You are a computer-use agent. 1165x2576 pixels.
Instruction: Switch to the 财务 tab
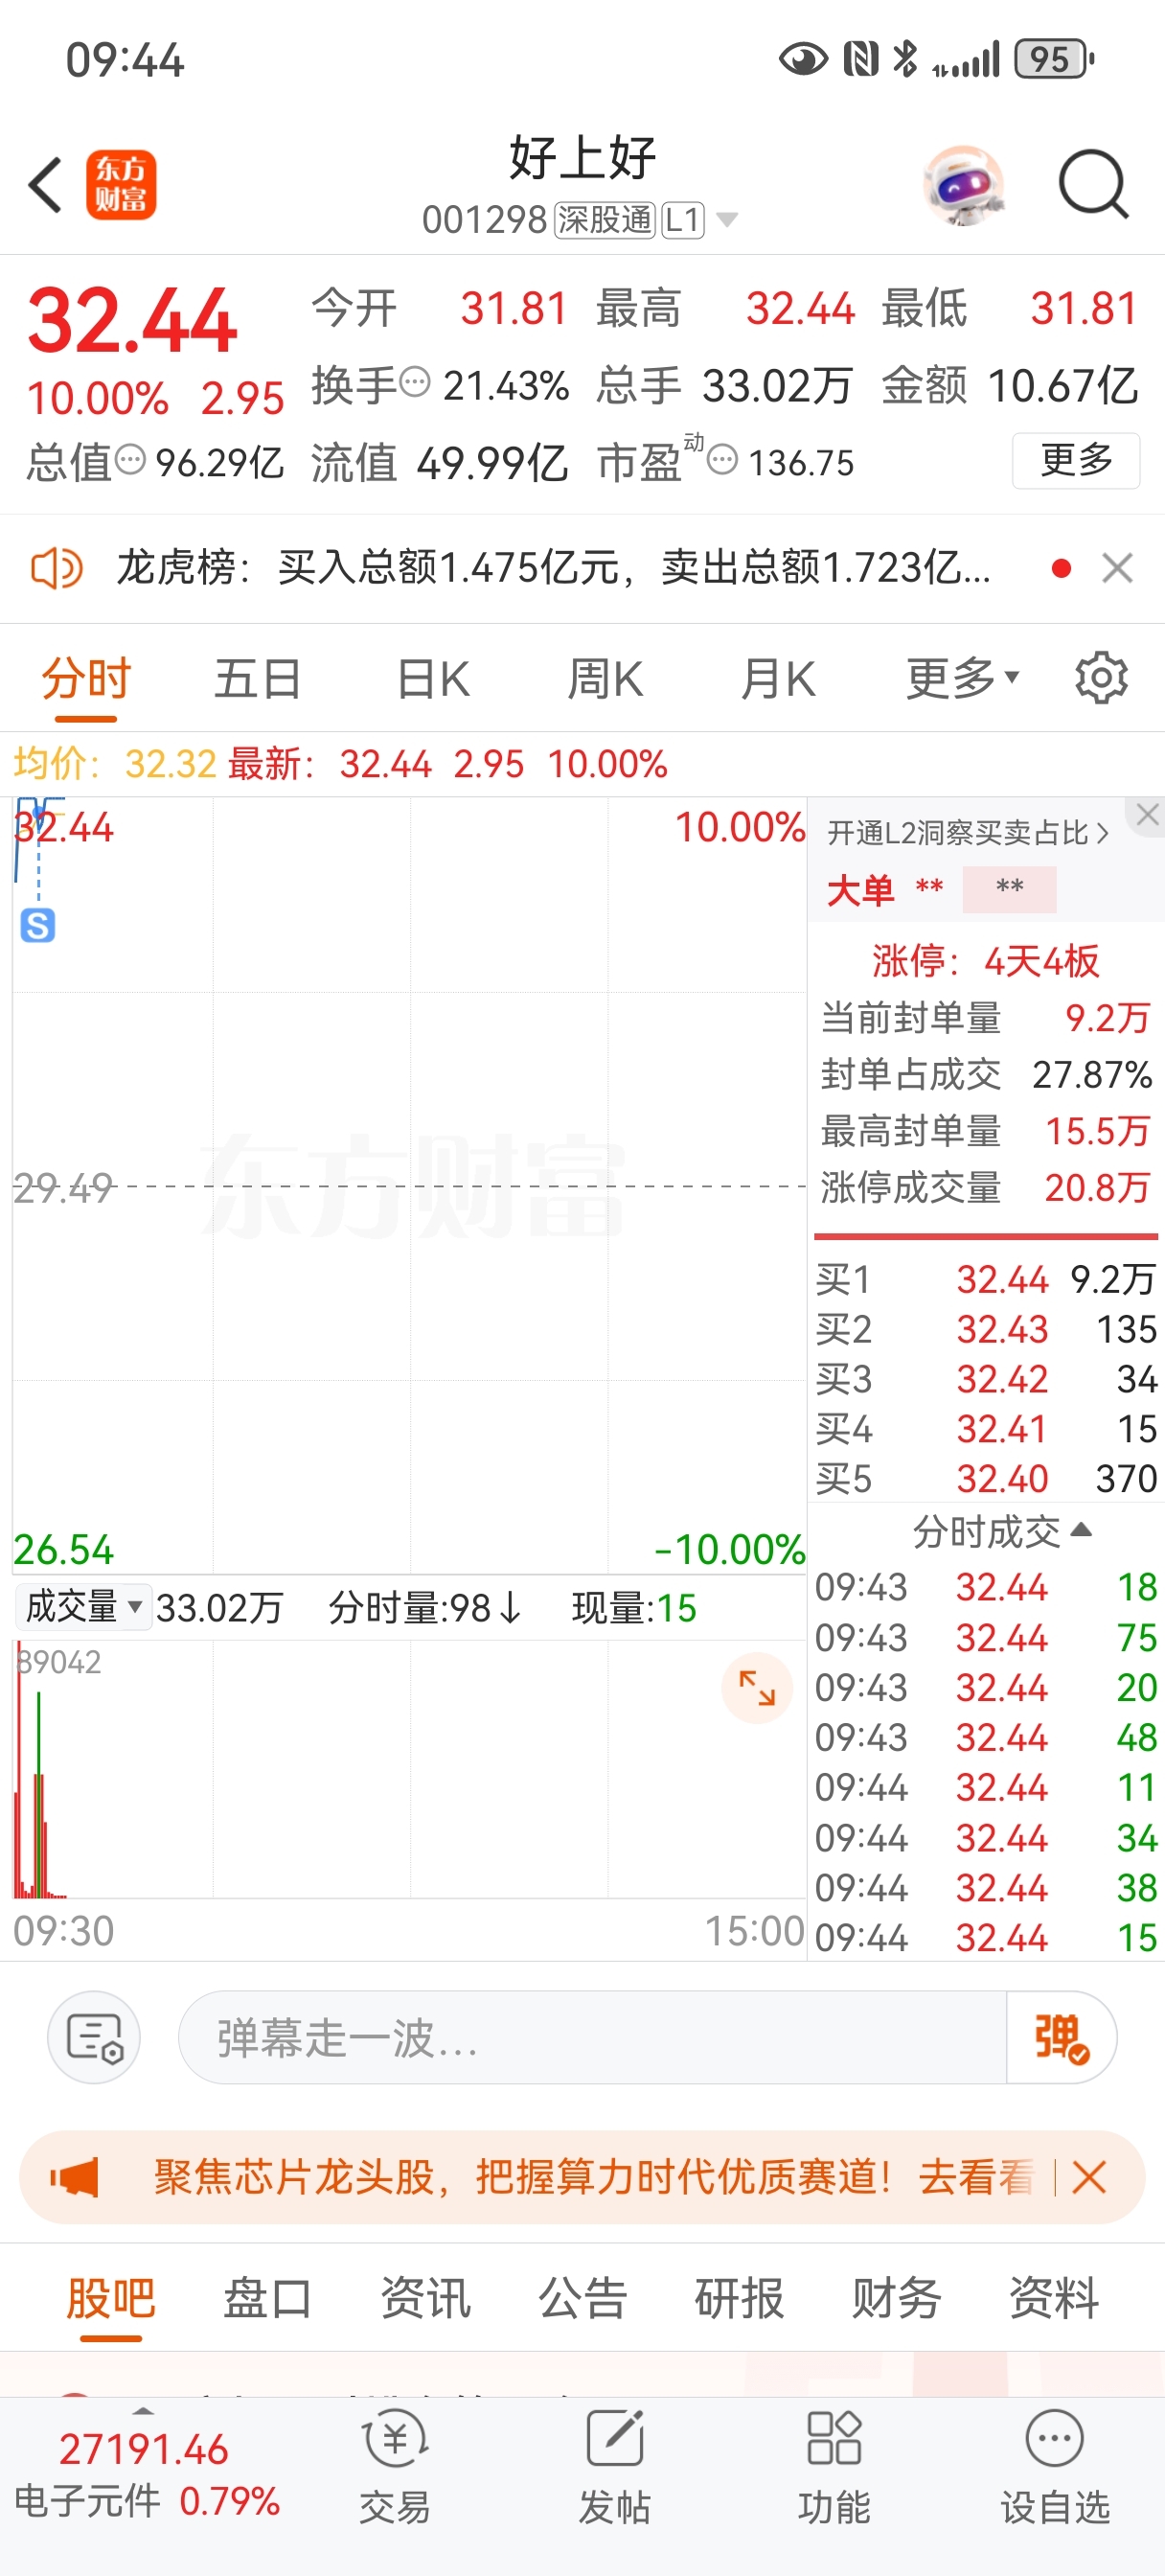pyautogui.click(x=896, y=2299)
